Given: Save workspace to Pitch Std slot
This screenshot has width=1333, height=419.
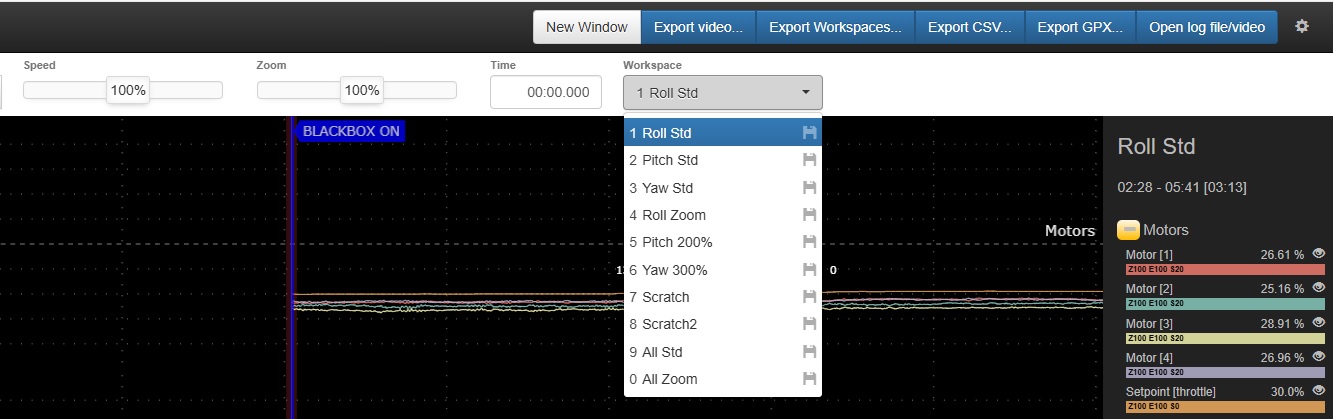Looking at the screenshot, I should pyautogui.click(x=809, y=160).
